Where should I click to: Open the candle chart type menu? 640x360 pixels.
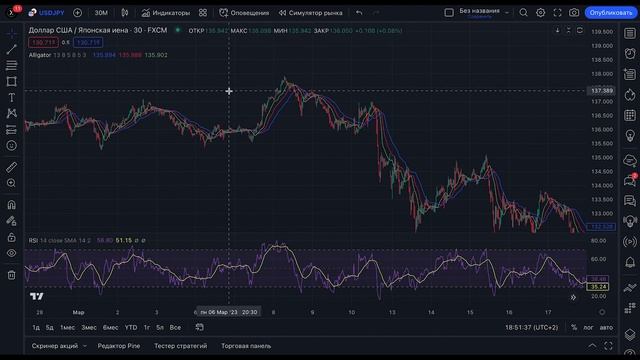124,13
